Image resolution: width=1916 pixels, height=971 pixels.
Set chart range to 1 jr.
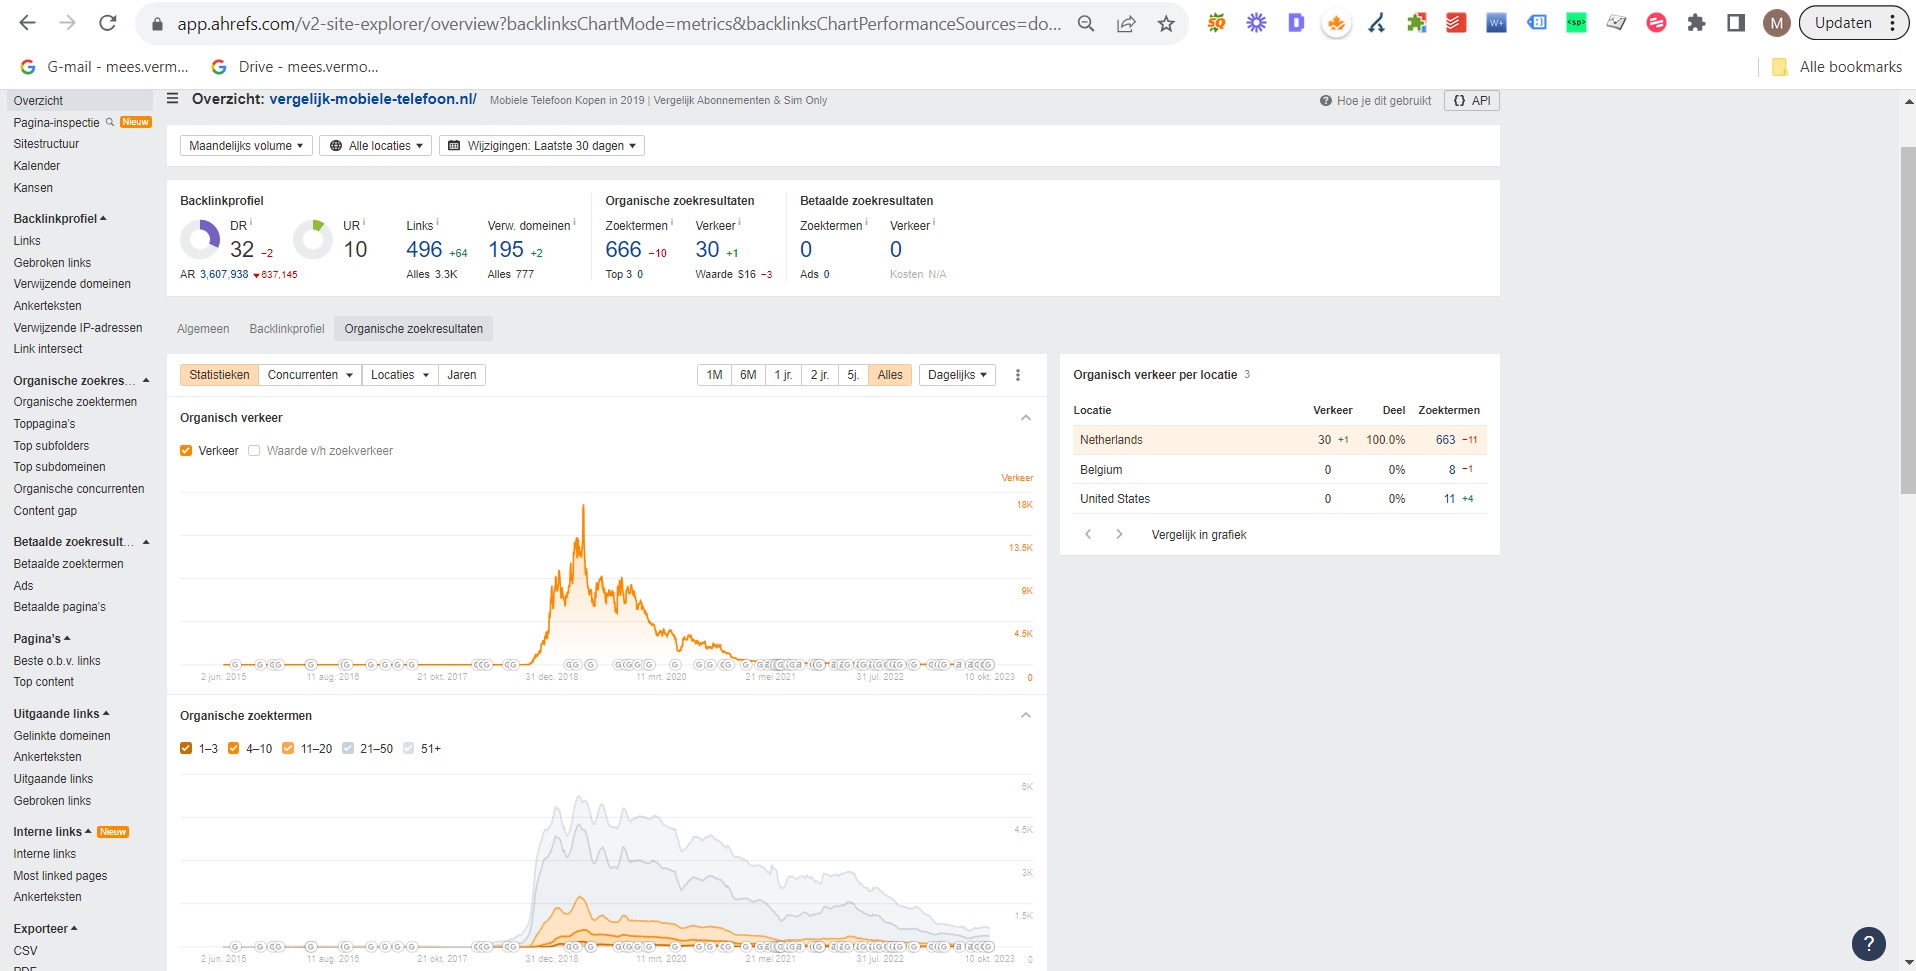(x=783, y=375)
